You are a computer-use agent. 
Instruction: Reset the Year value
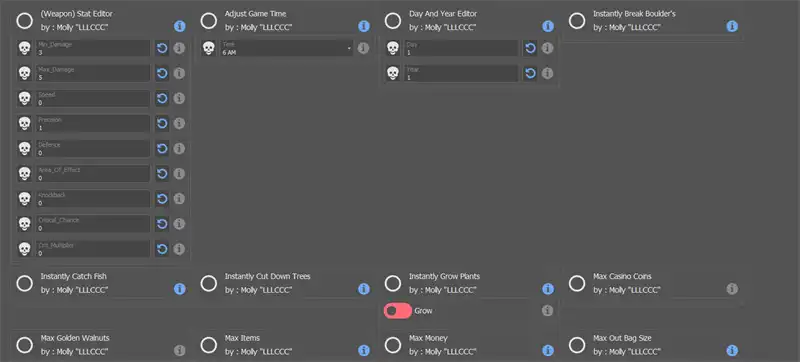[530, 73]
